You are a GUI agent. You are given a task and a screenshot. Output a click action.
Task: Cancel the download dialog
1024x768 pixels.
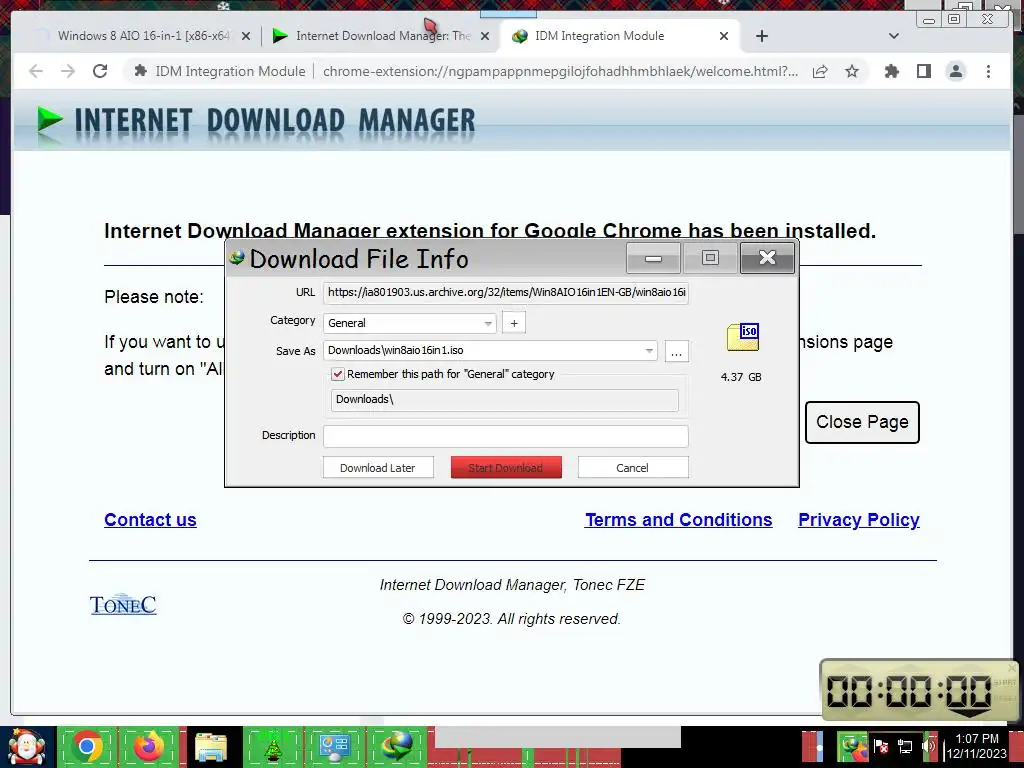point(633,468)
